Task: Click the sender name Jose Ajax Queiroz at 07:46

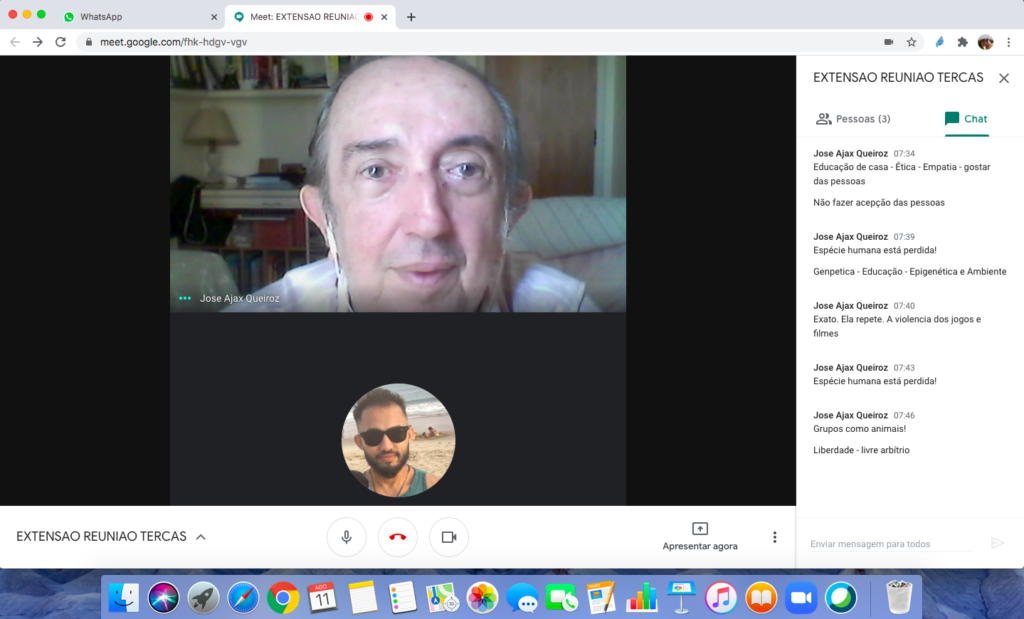Action: 850,415
